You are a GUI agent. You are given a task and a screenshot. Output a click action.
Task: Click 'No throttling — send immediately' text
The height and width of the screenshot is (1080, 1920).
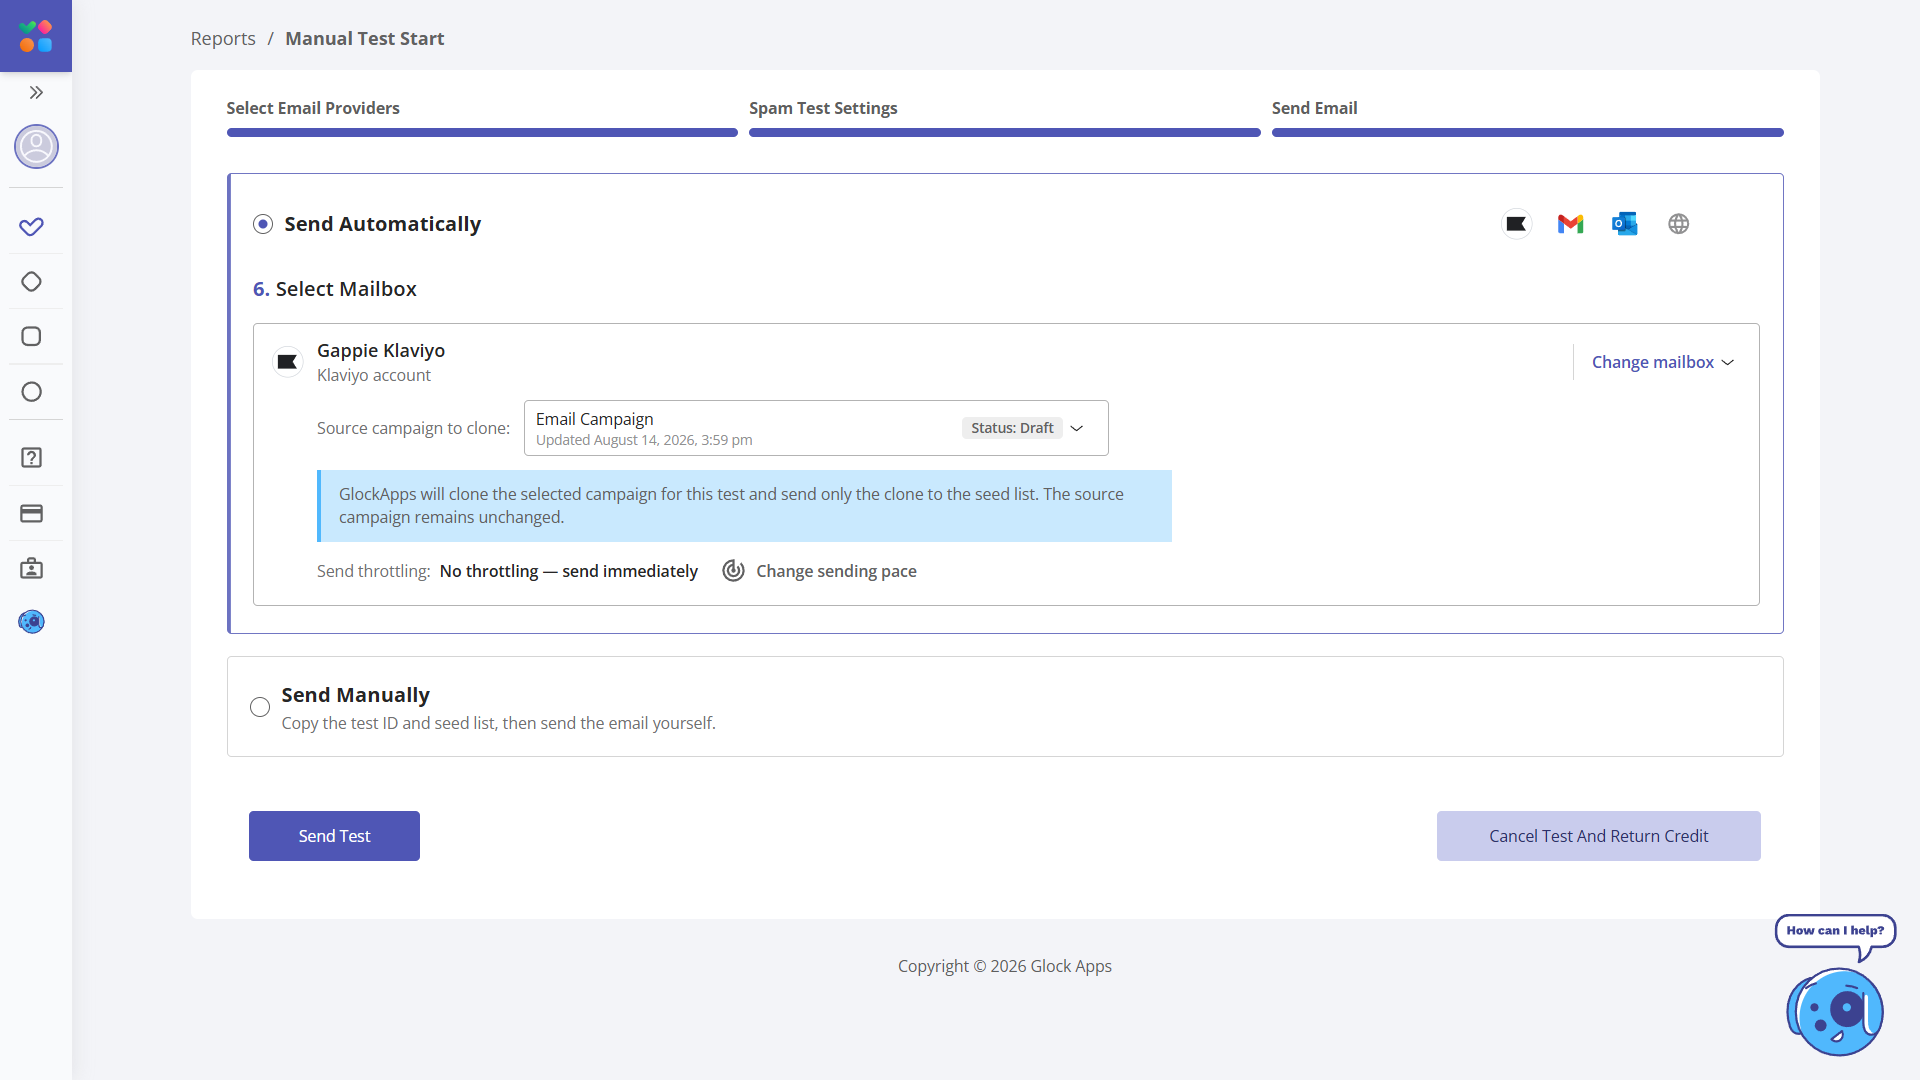coord(568,571)
